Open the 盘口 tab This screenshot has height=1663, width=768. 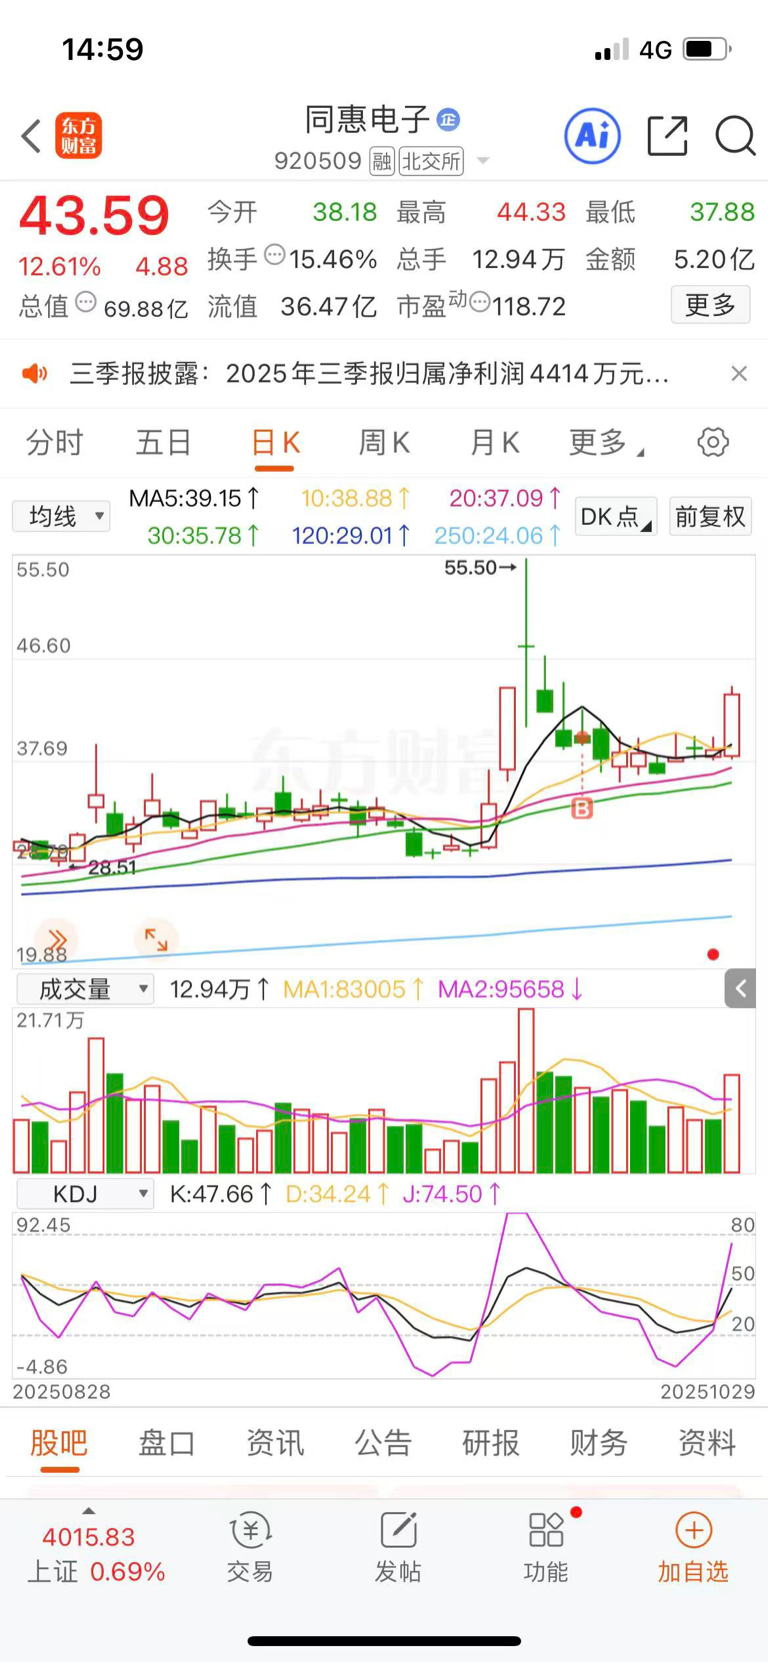[167, 1442]
